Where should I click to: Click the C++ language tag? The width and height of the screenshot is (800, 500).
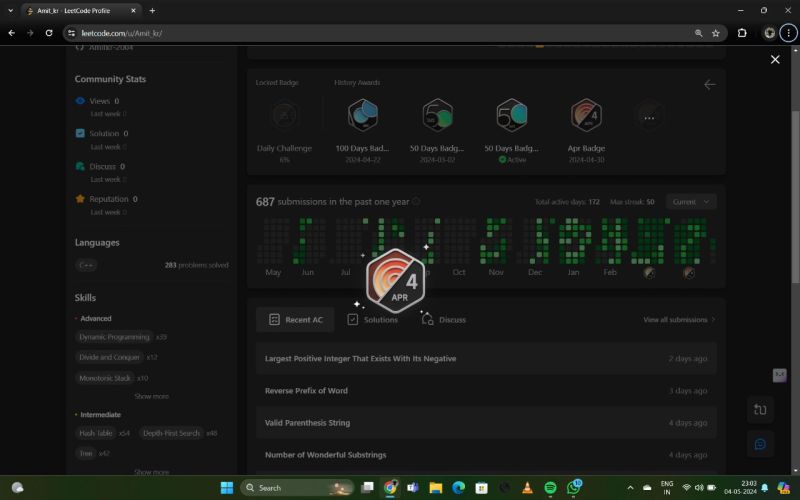click(x=86, y=265)
